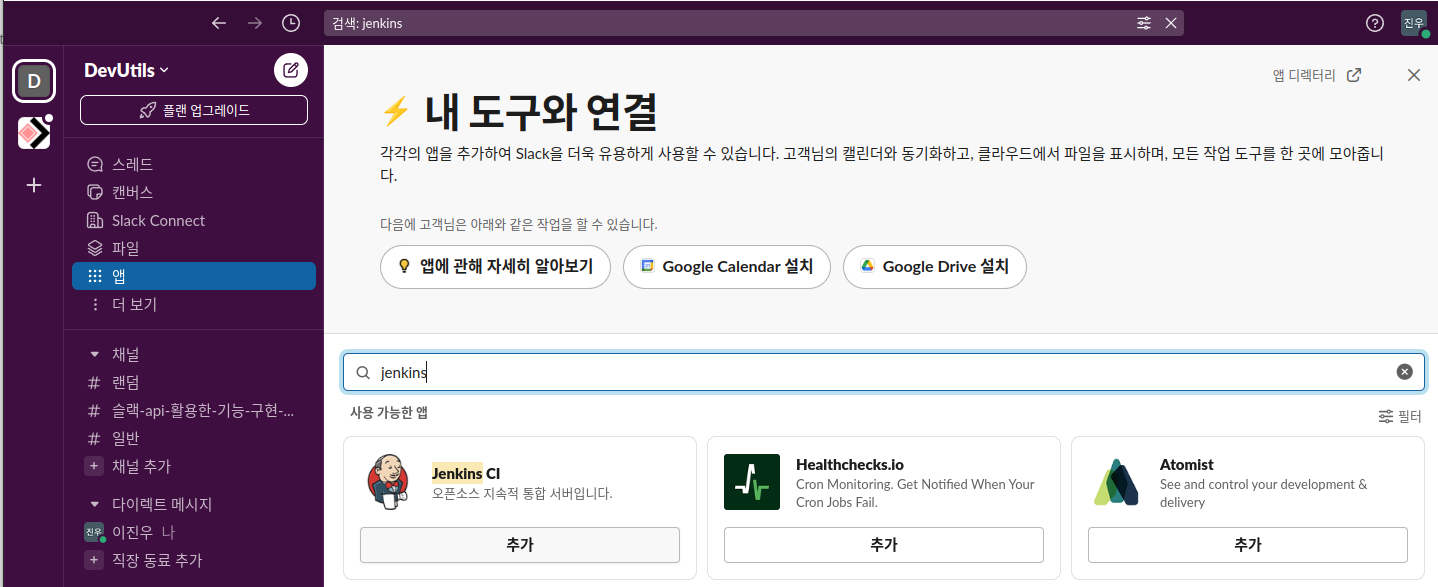Expand DevUtils workspace menu

point(127,70)
